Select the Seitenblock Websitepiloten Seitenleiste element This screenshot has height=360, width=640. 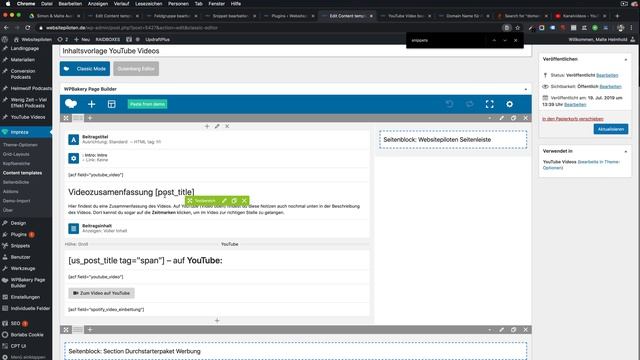point(453,140)
